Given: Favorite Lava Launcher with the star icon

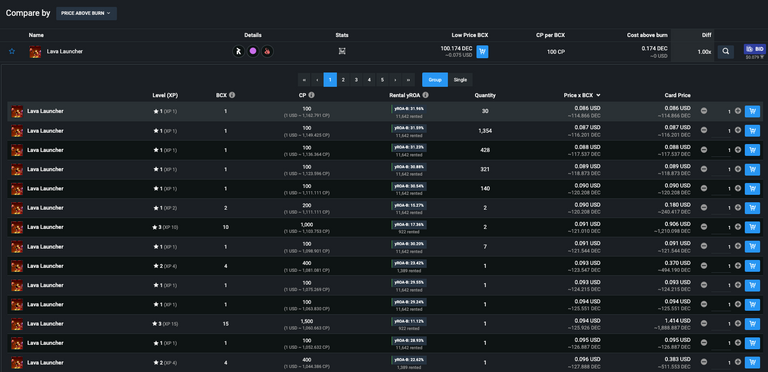Looking at the screenshot, I should point(12,51).
